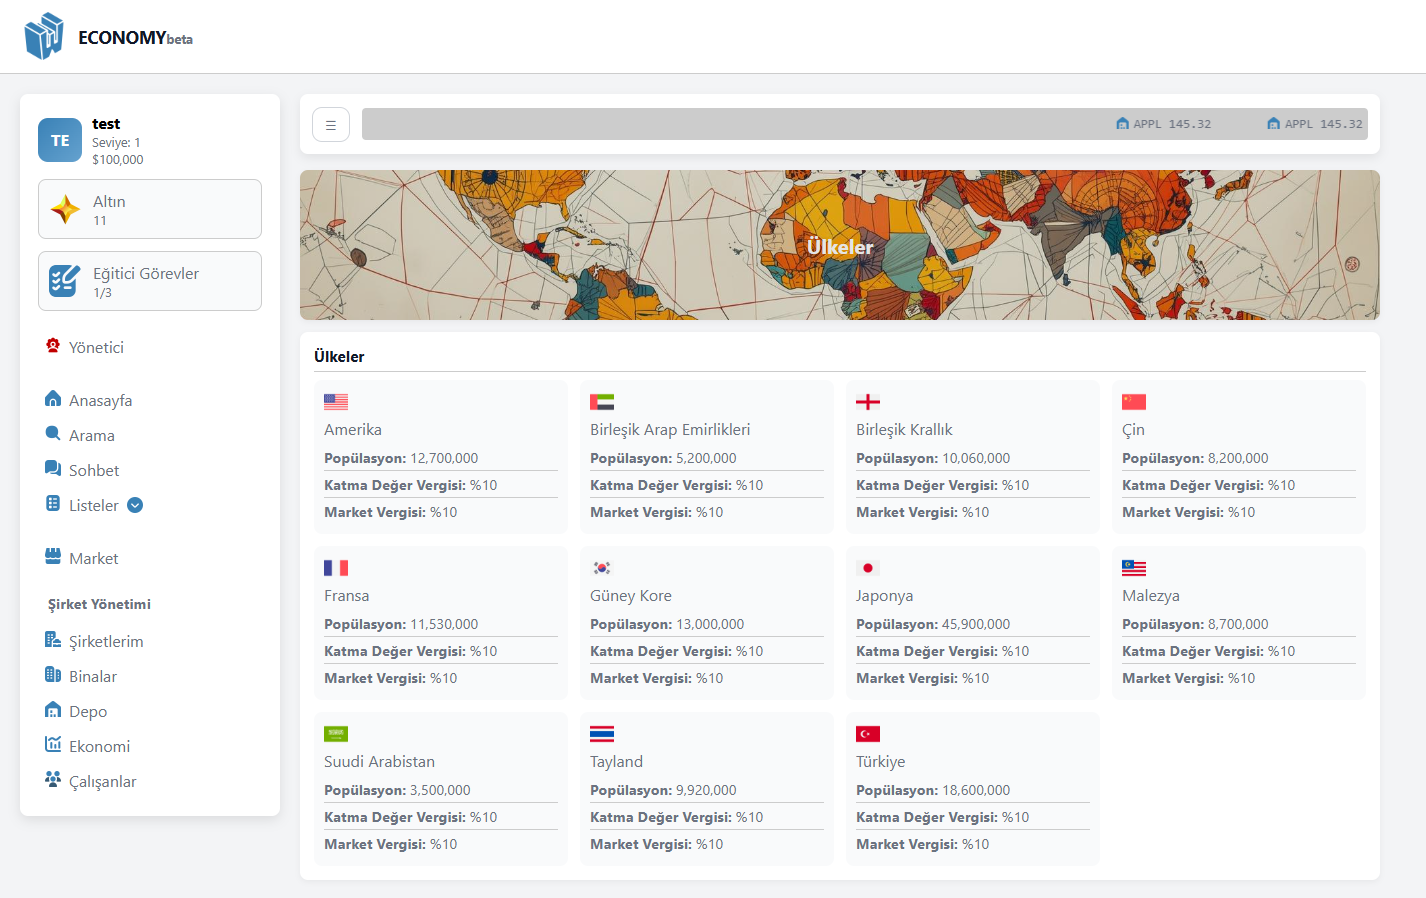Expand the Listeler dropdown chevron

click(135, 505)
